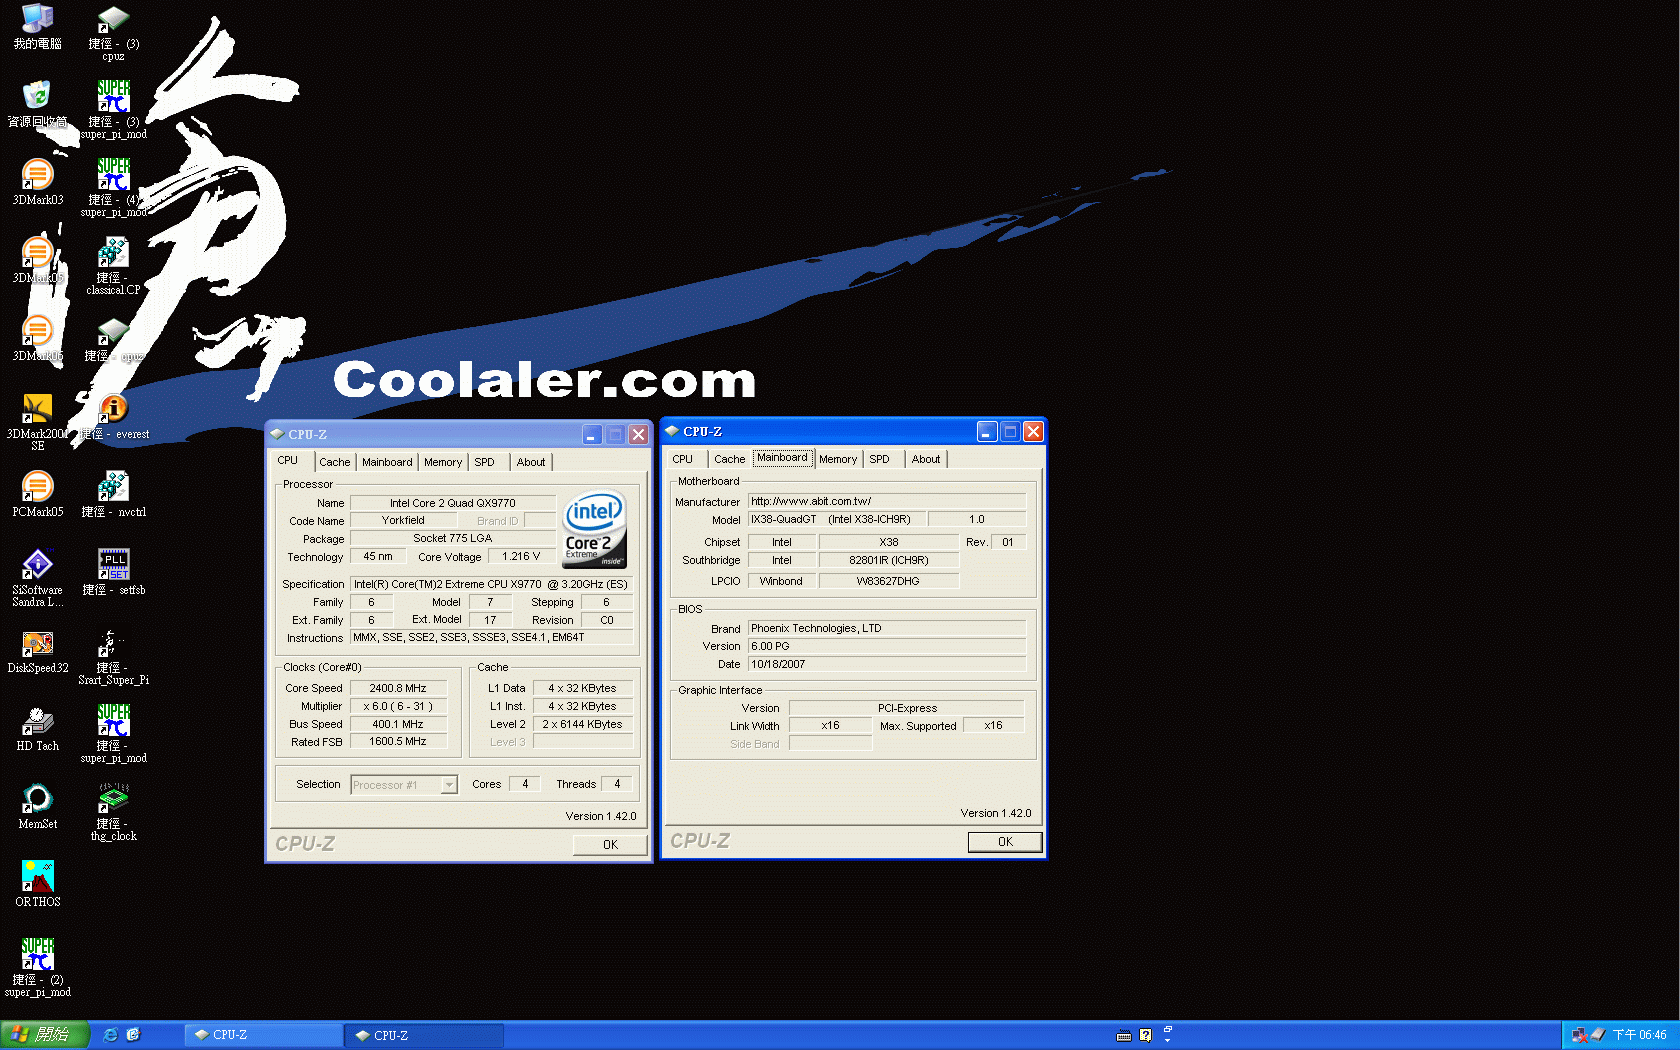Screen dimensions: 1680x1050
Task: Switch to Cache tab in left CPU-Z window
Action: tap(335, 462)
